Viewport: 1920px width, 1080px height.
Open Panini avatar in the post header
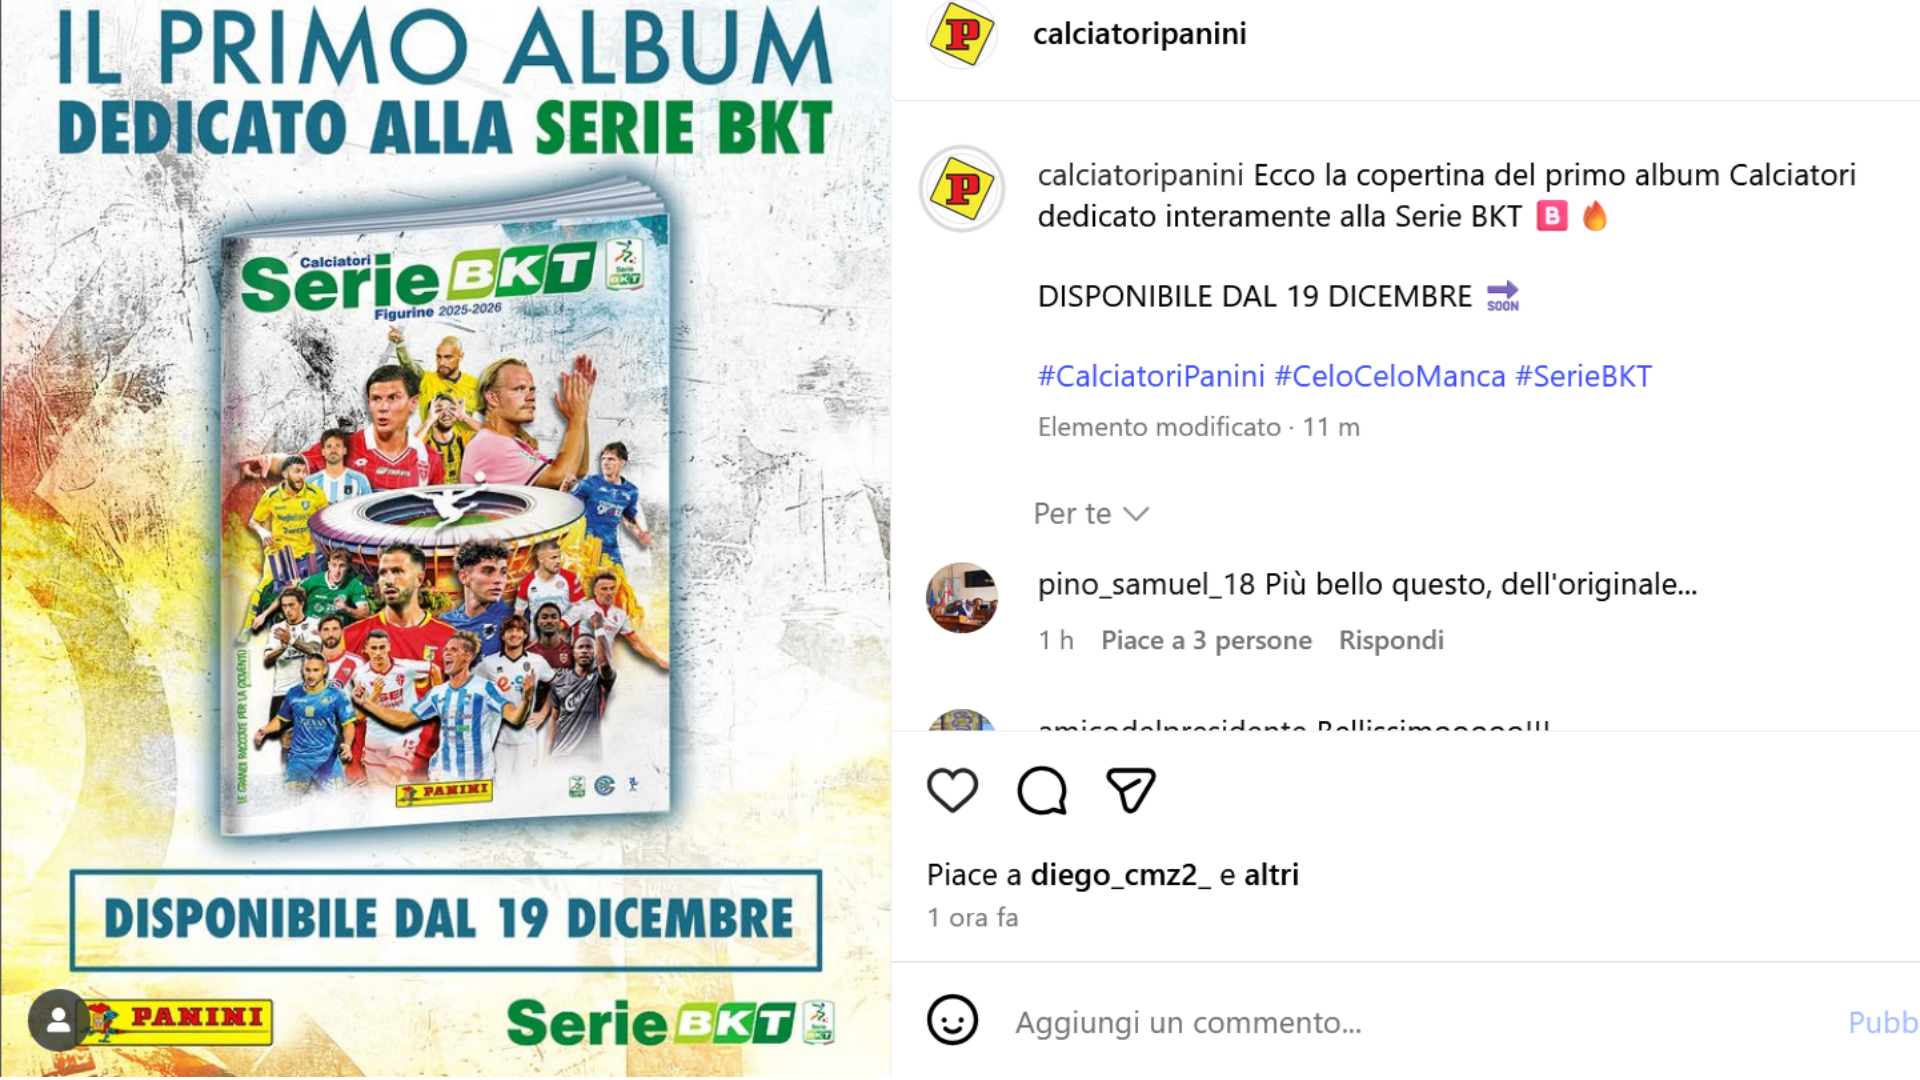(x=962, y=34)
